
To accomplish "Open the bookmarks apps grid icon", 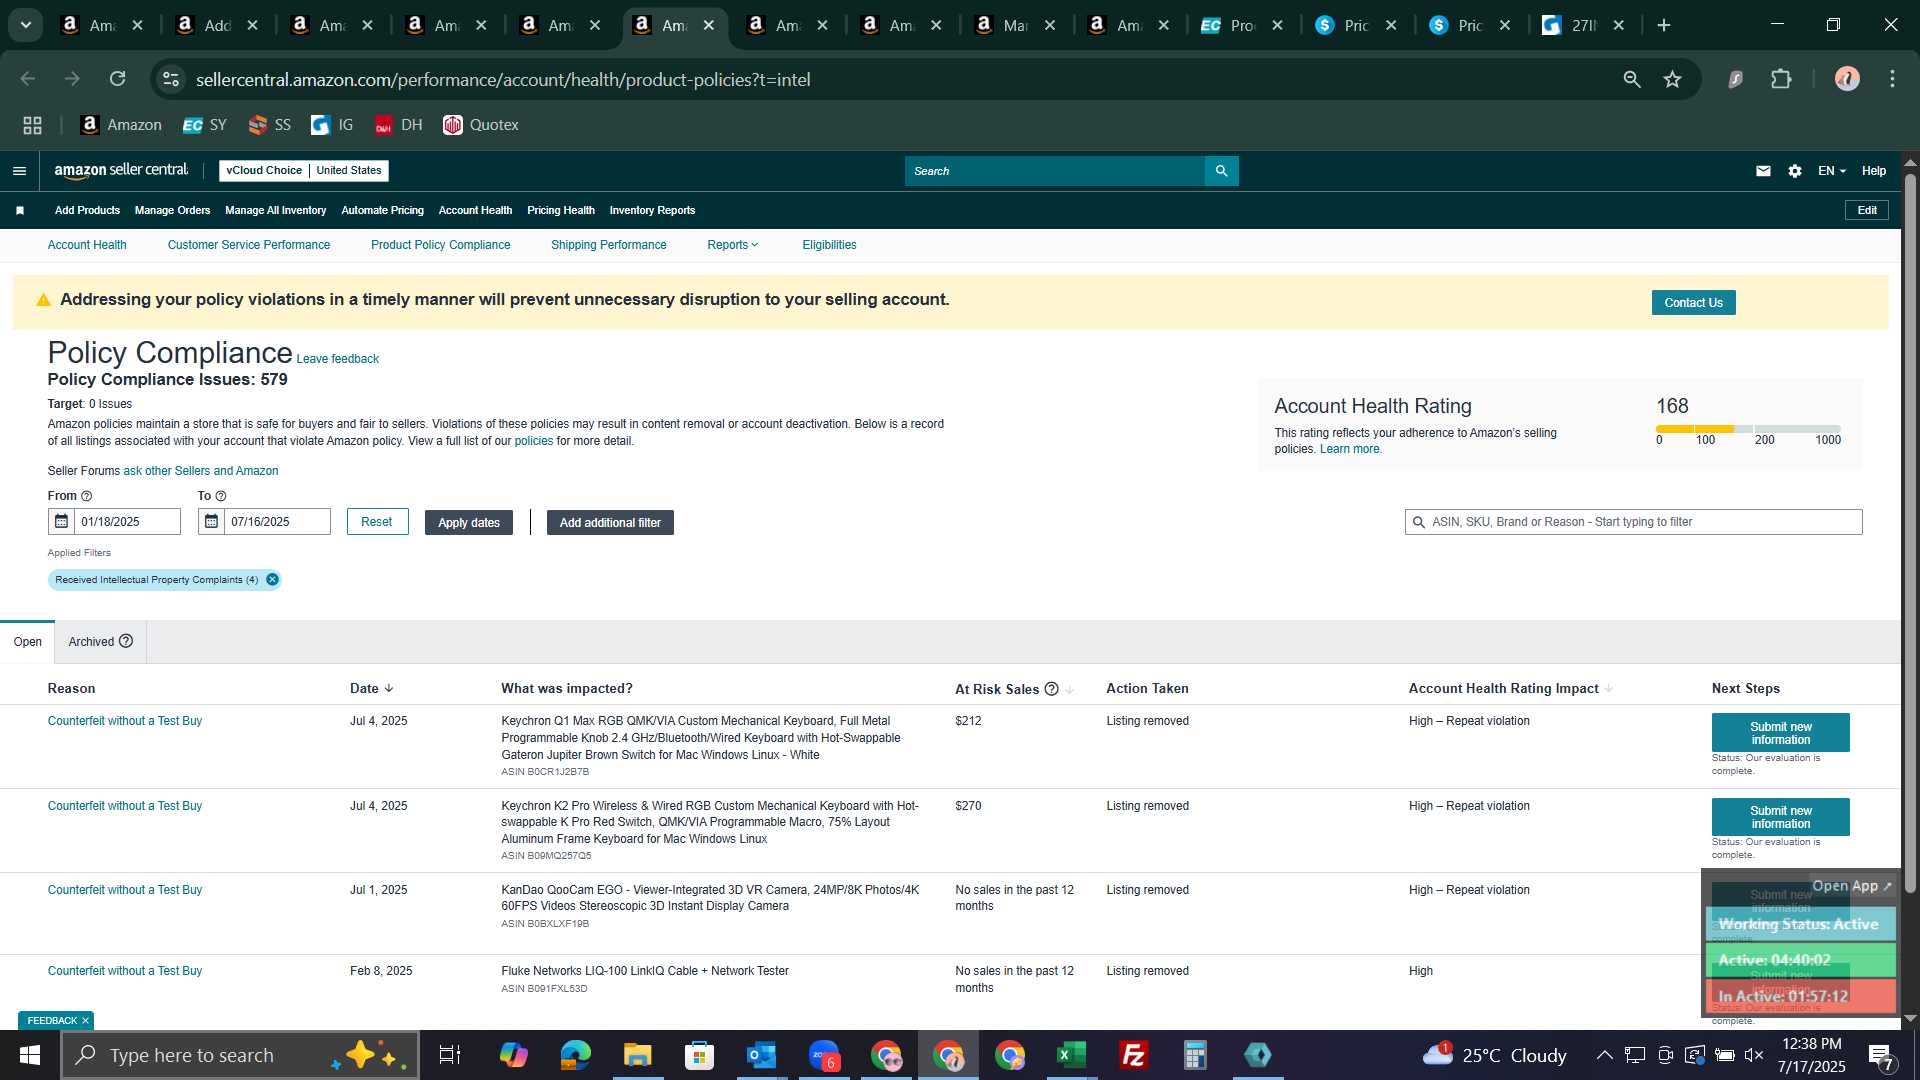I will tap(32, 125).
